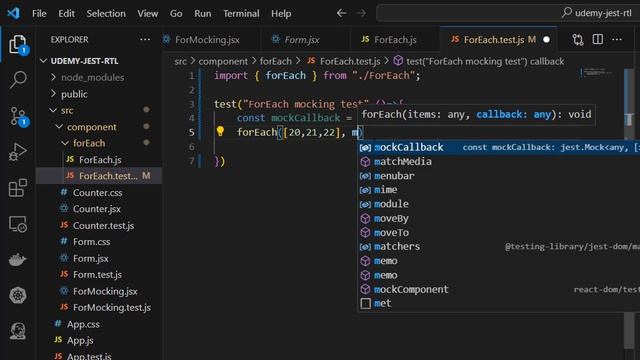Click the udemy-jest-rtl command center search box

[x=508, y=13]
